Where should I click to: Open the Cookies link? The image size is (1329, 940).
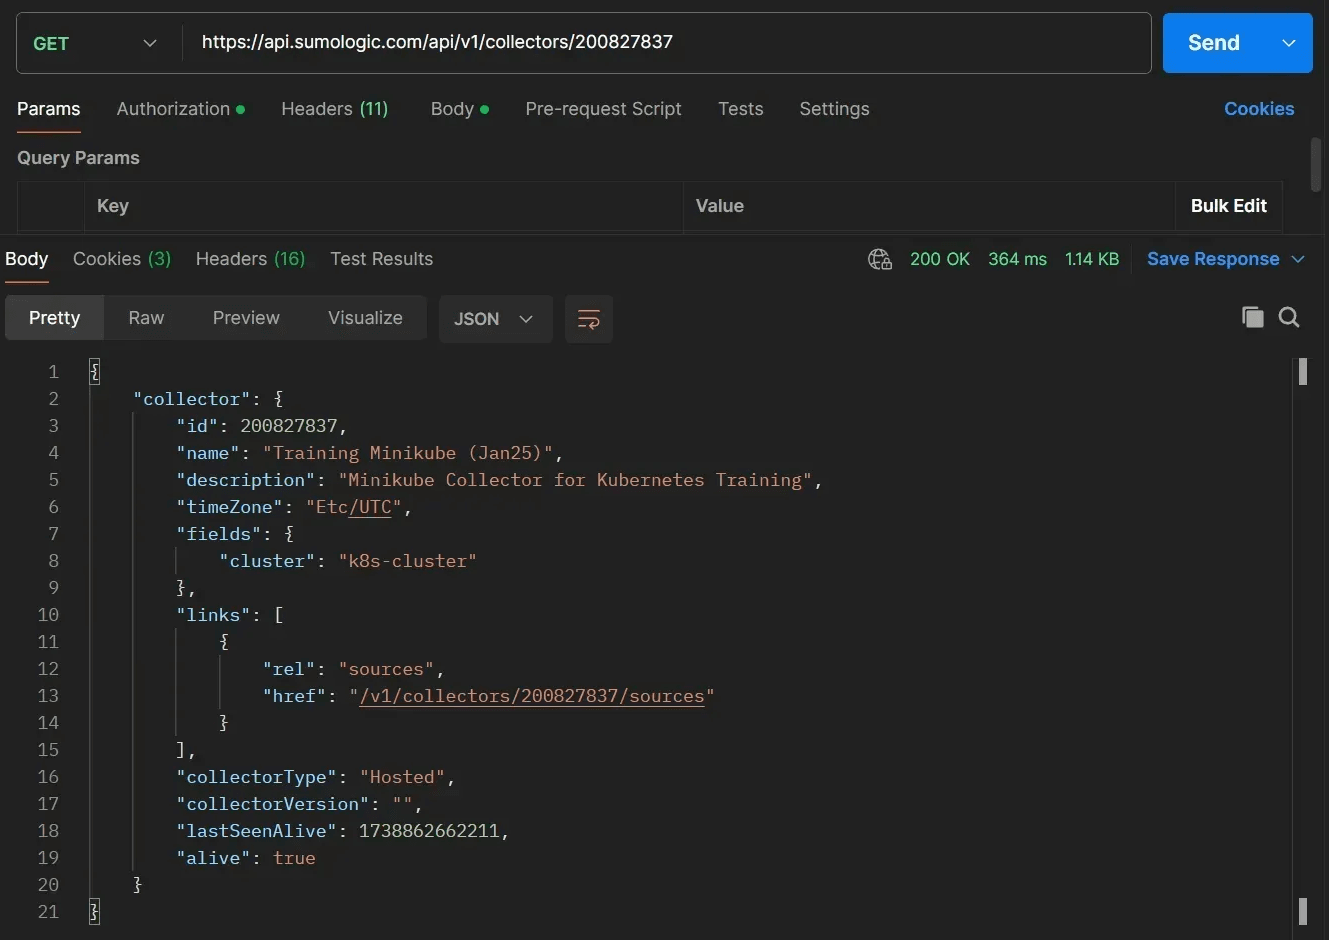click(1258, 109)
